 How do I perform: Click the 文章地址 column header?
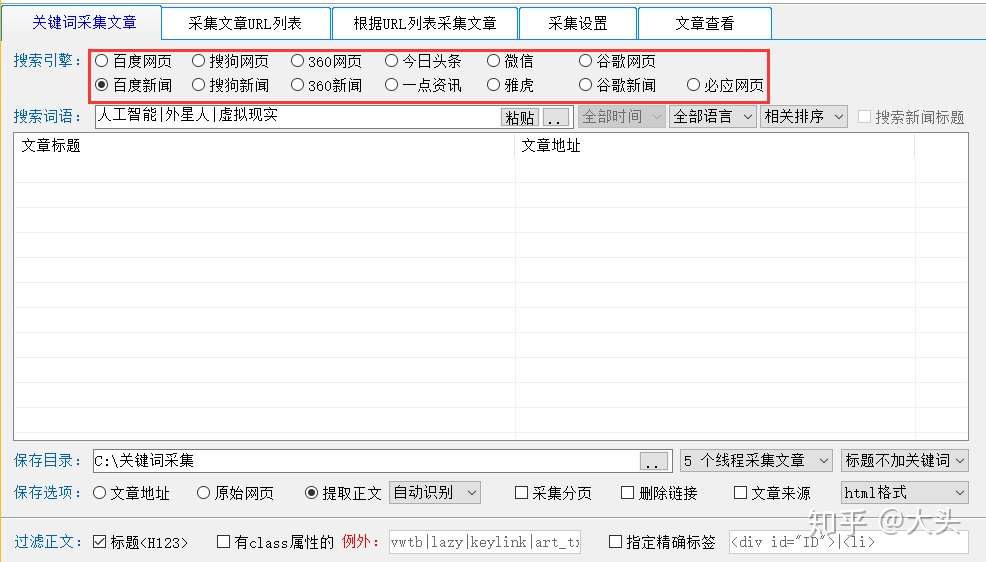714,146
